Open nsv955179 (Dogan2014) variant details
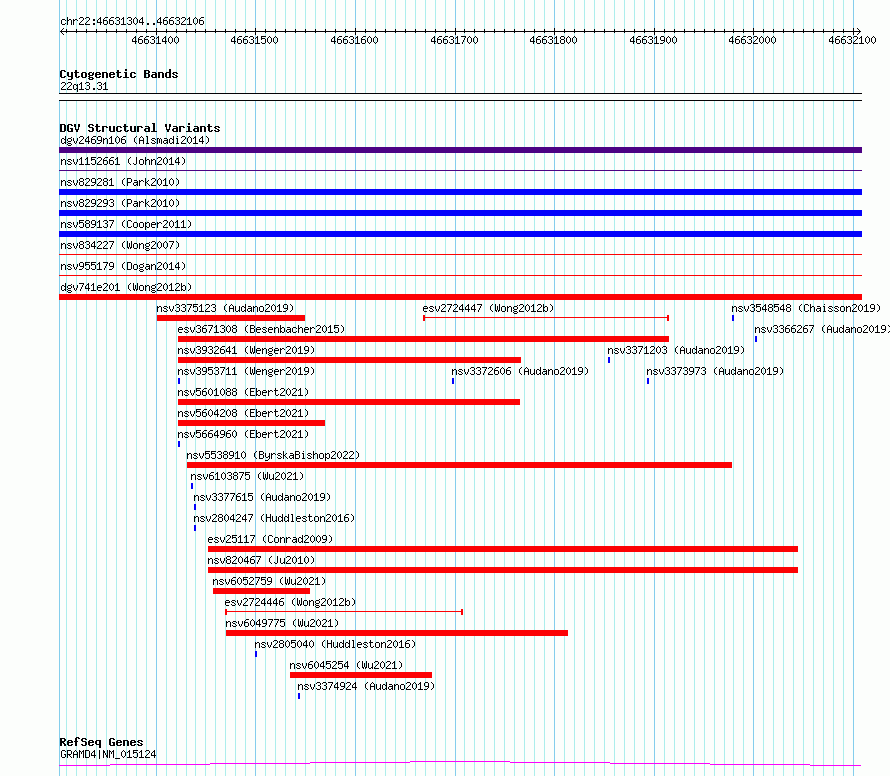Viewport: 890px width, 776px height. (x=123, y=266)
